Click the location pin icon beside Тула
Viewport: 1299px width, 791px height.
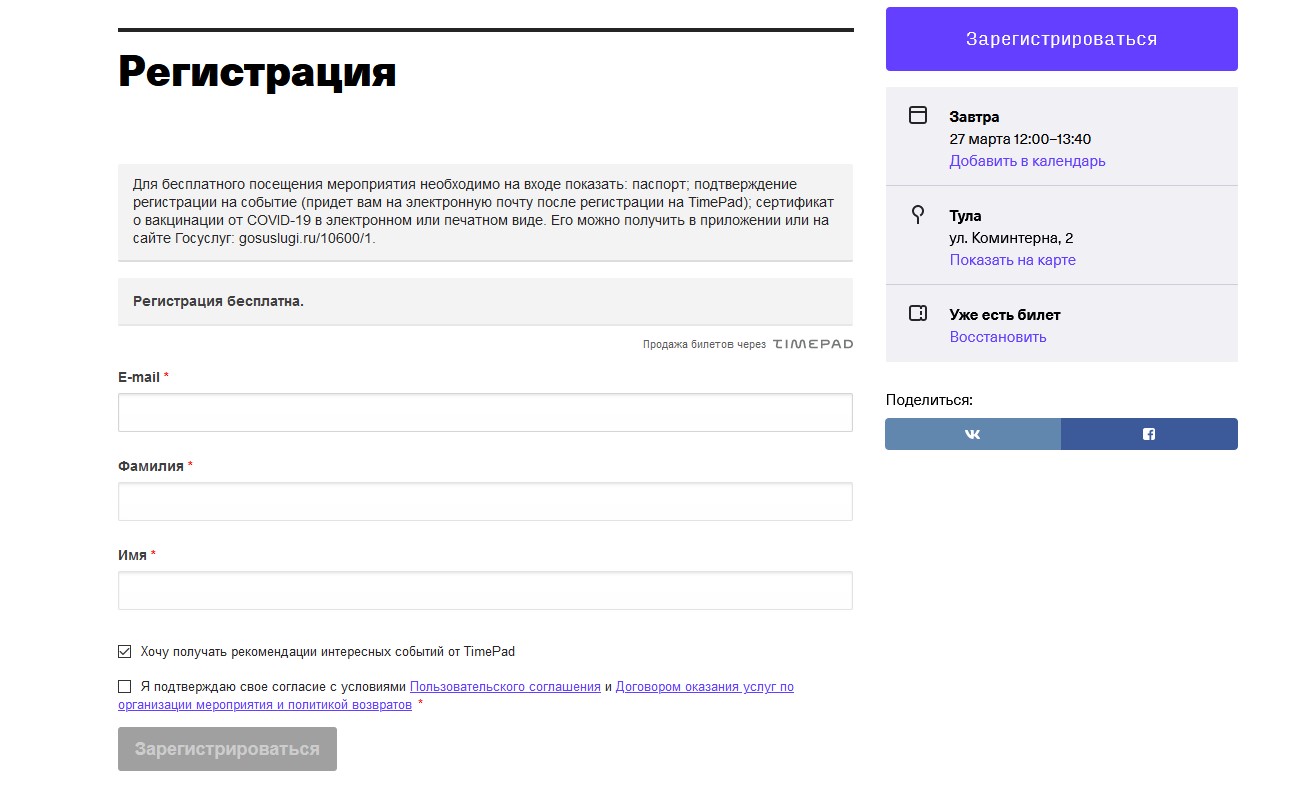point(918,214)
